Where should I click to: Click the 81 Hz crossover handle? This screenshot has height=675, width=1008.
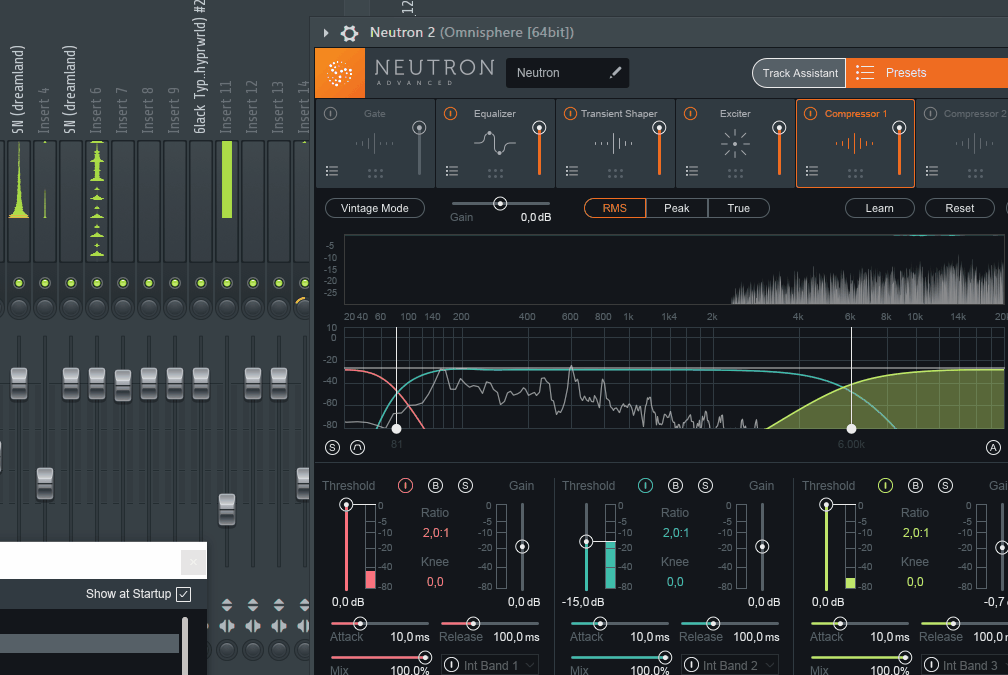(x=397, y=428)
